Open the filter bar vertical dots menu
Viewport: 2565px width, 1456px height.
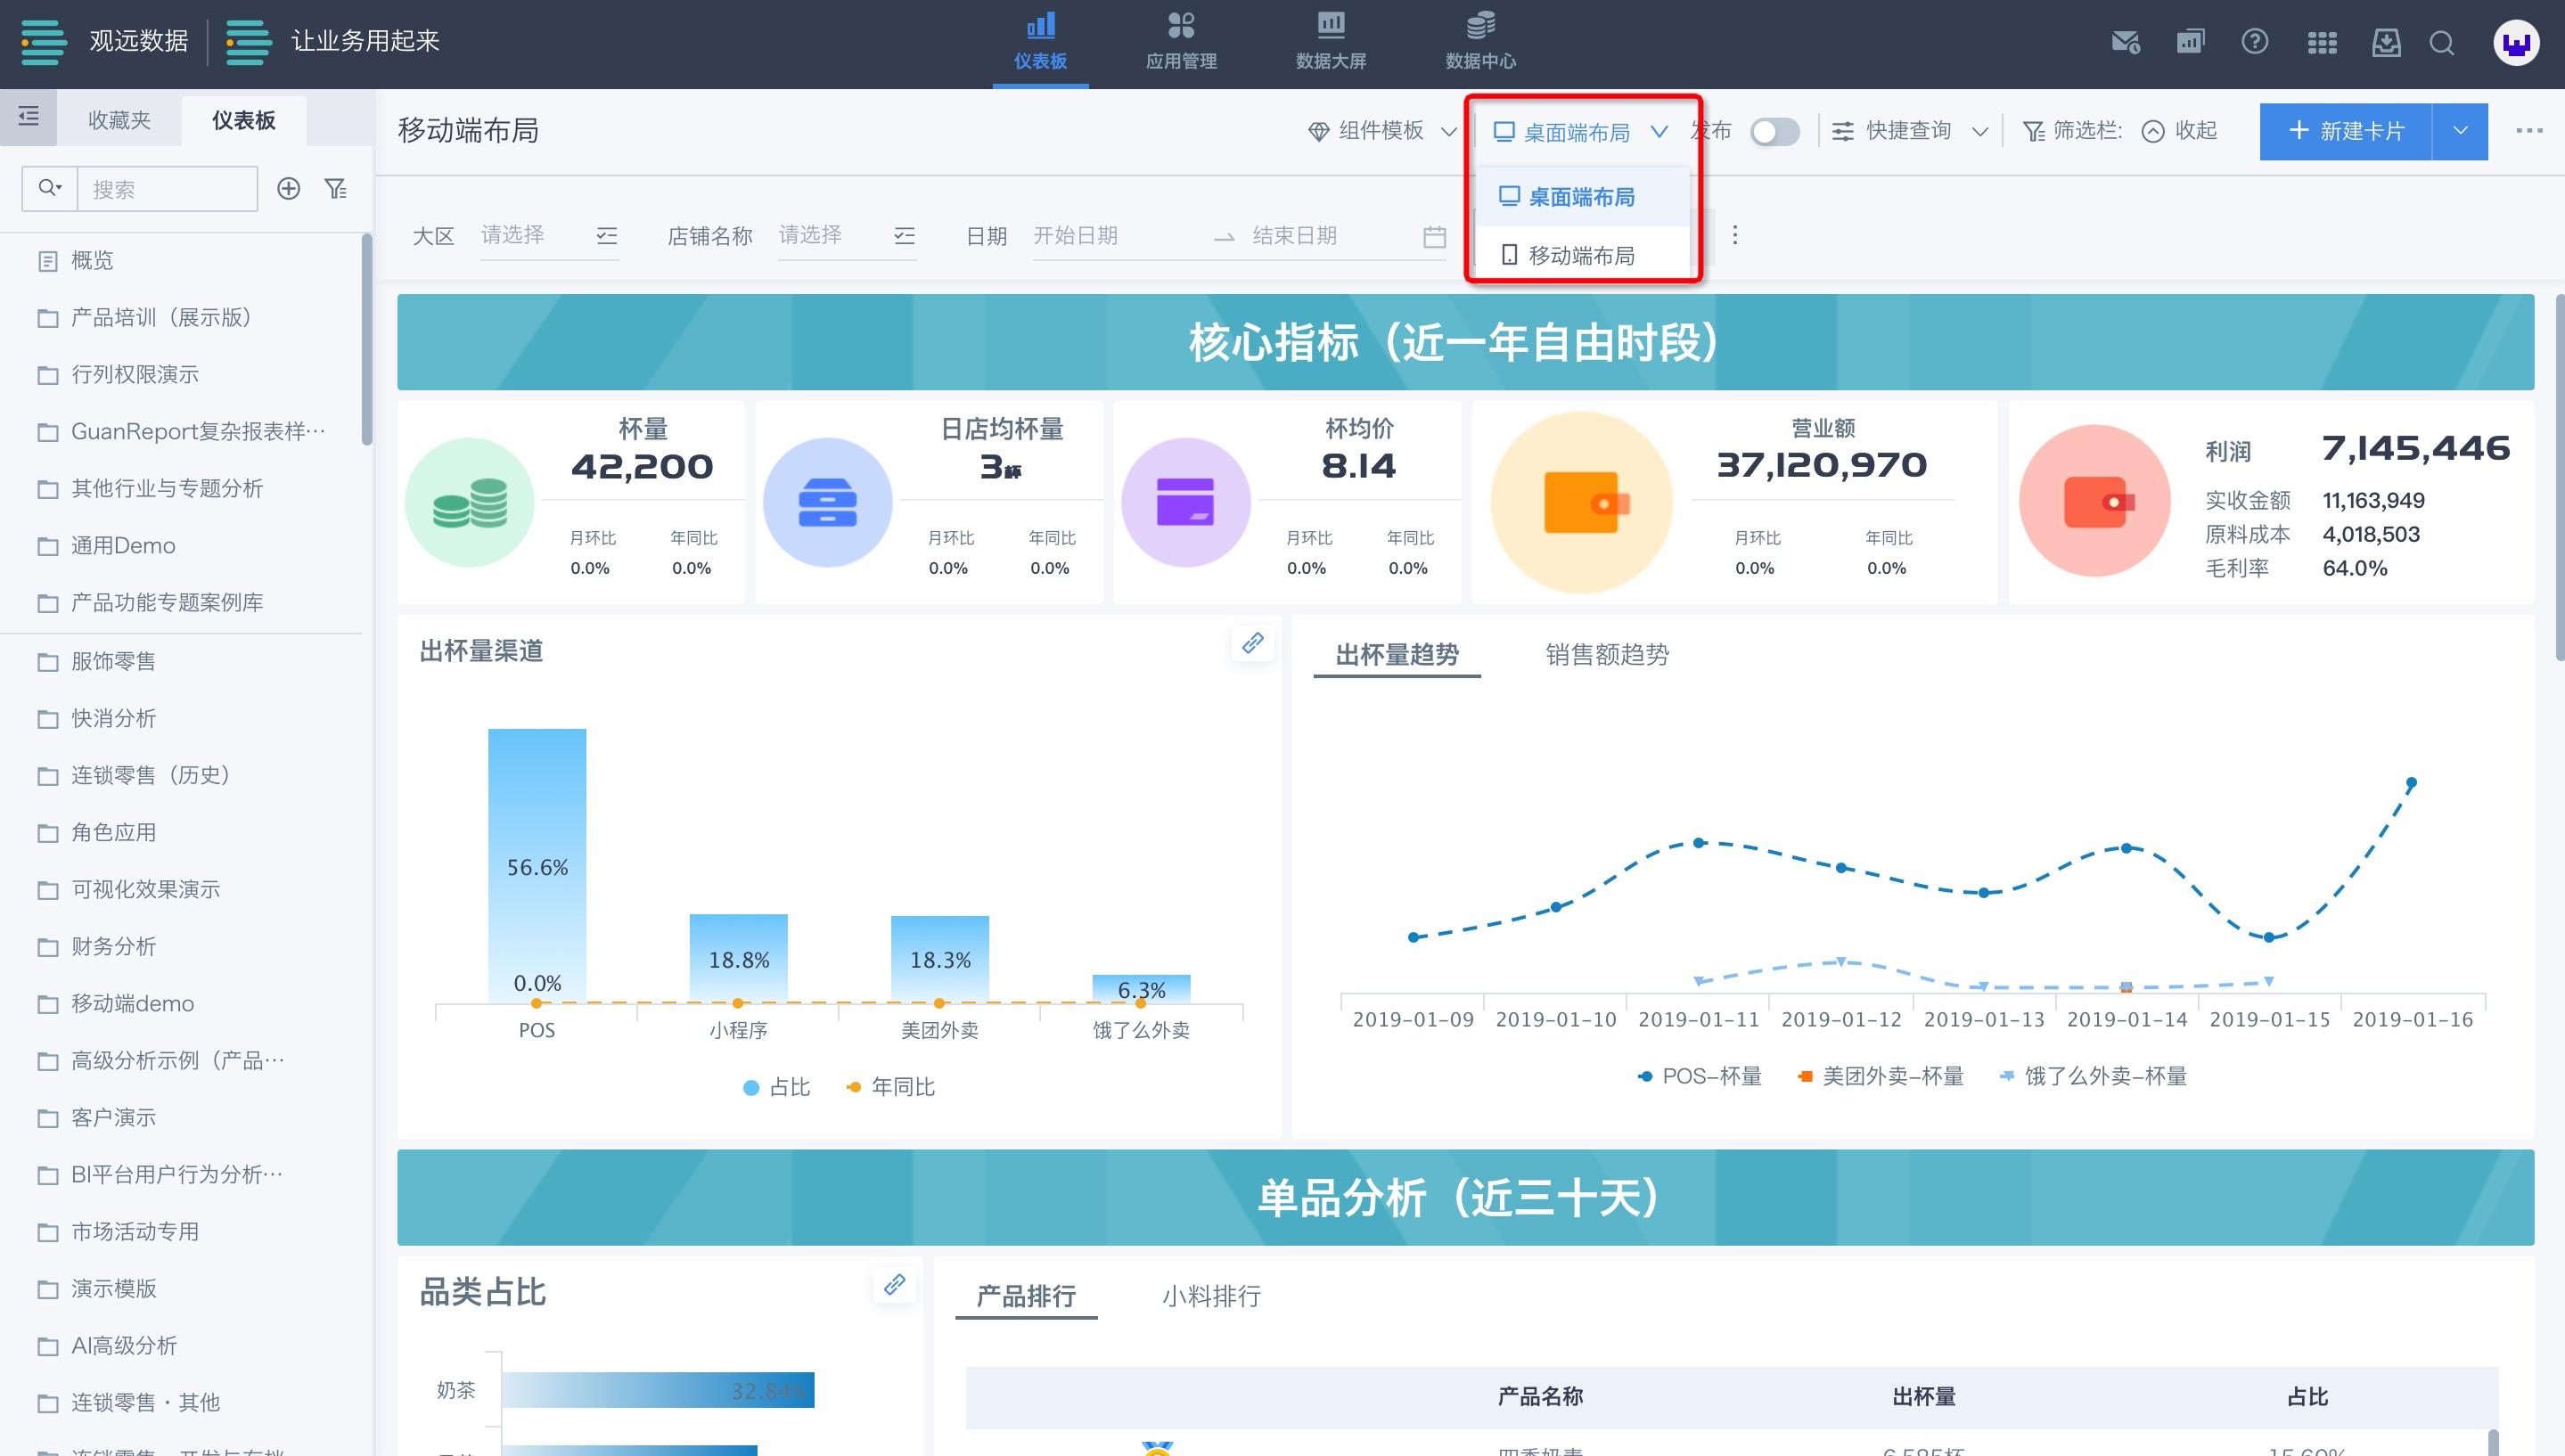(x=1735, y=235)
